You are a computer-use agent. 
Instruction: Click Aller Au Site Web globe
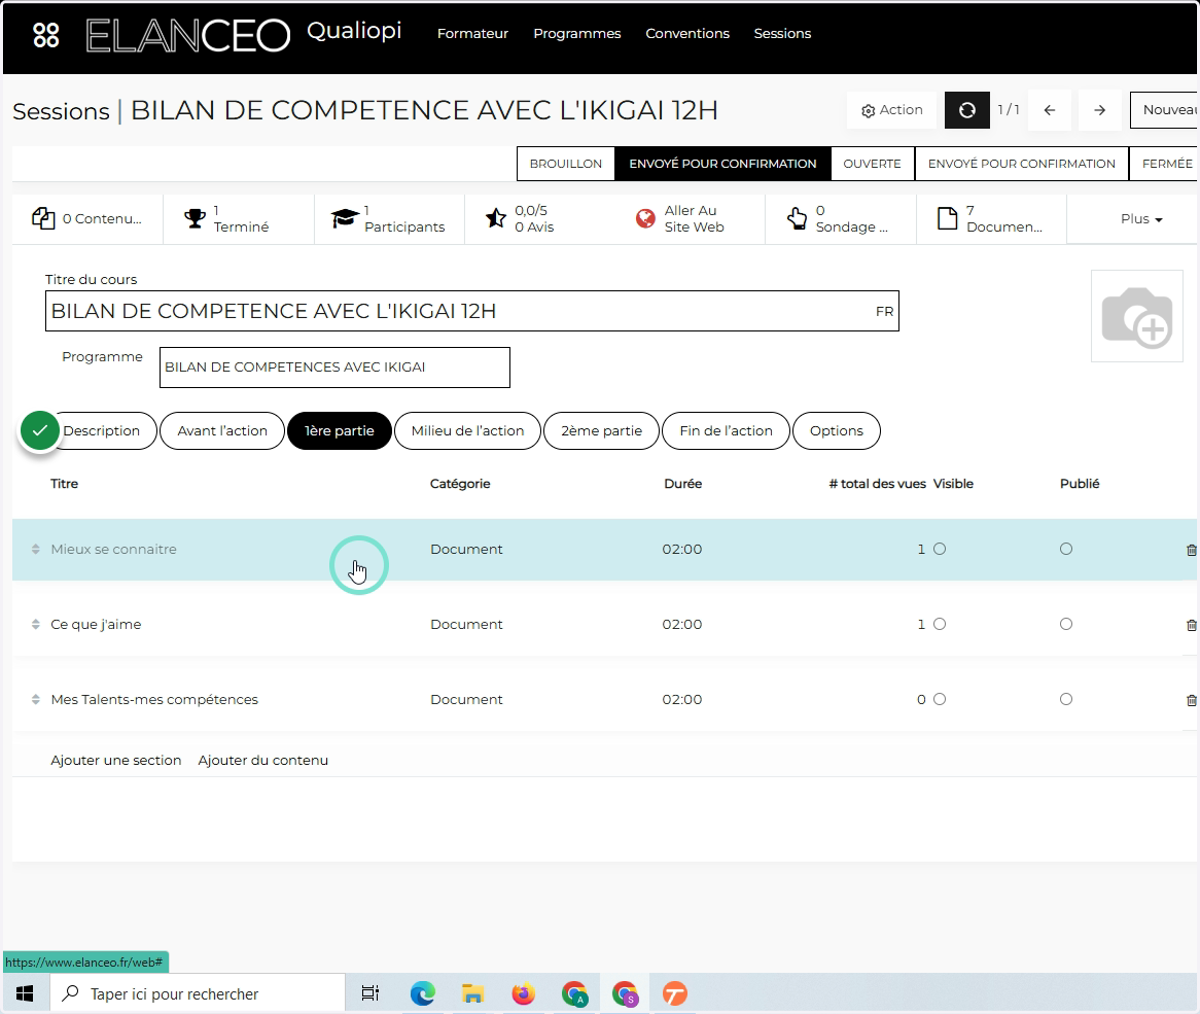pos(690,219)
